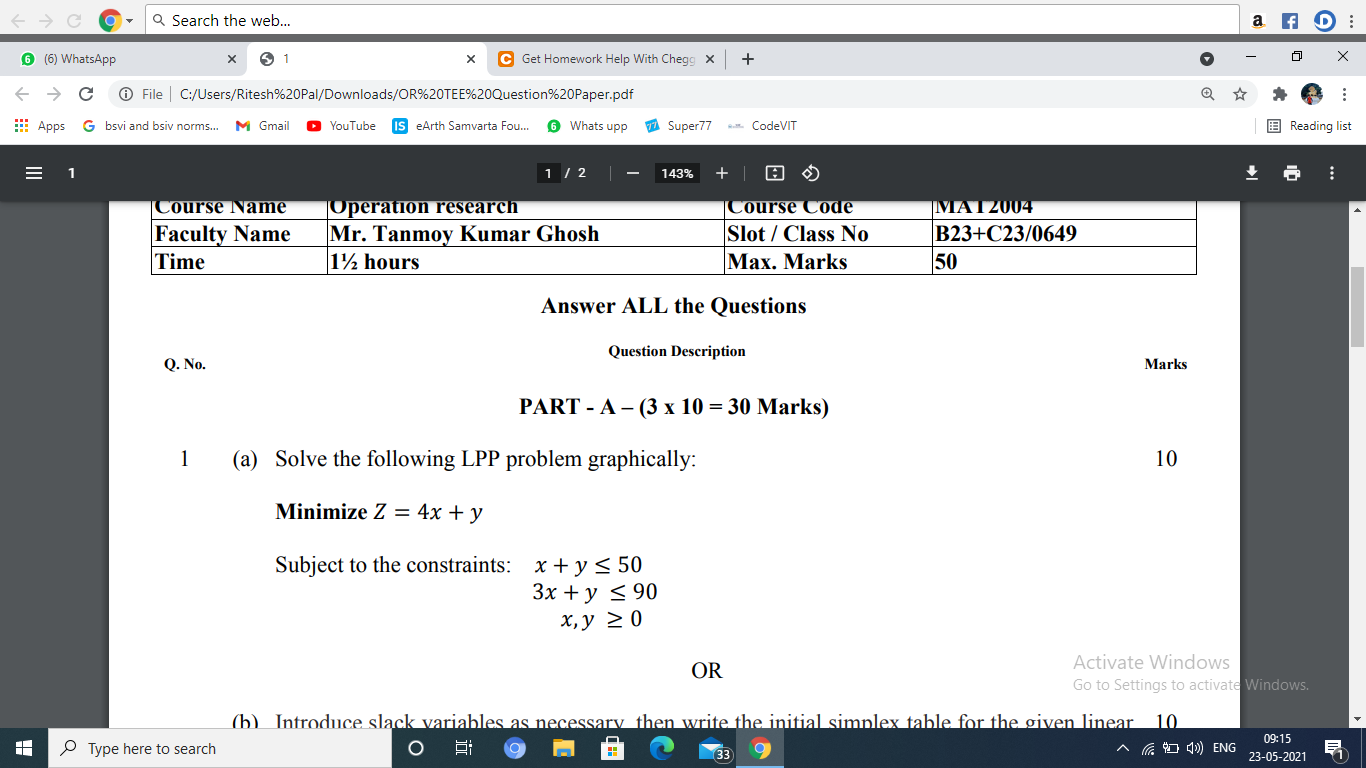Image resolution: width=1366 pixels, height=768 pixels.
Task: Toggle the PDF sidebar menu icon
Action: pos(34,173)
